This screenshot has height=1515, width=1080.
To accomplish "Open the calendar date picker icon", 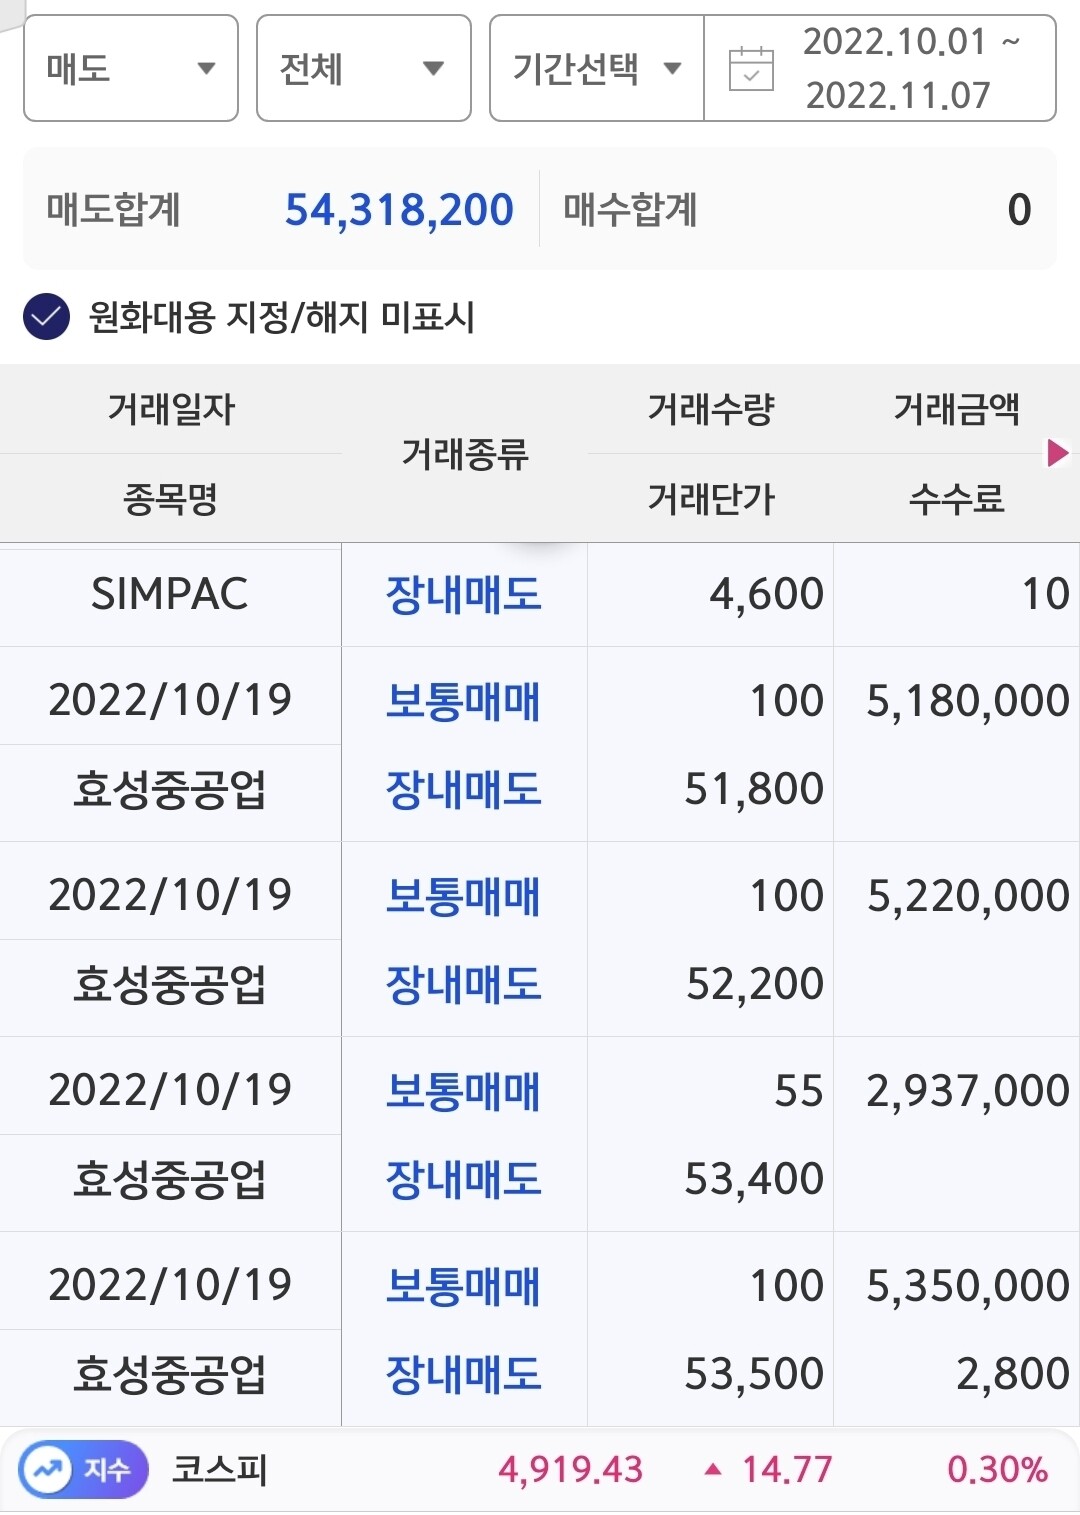I will point(751,69).
